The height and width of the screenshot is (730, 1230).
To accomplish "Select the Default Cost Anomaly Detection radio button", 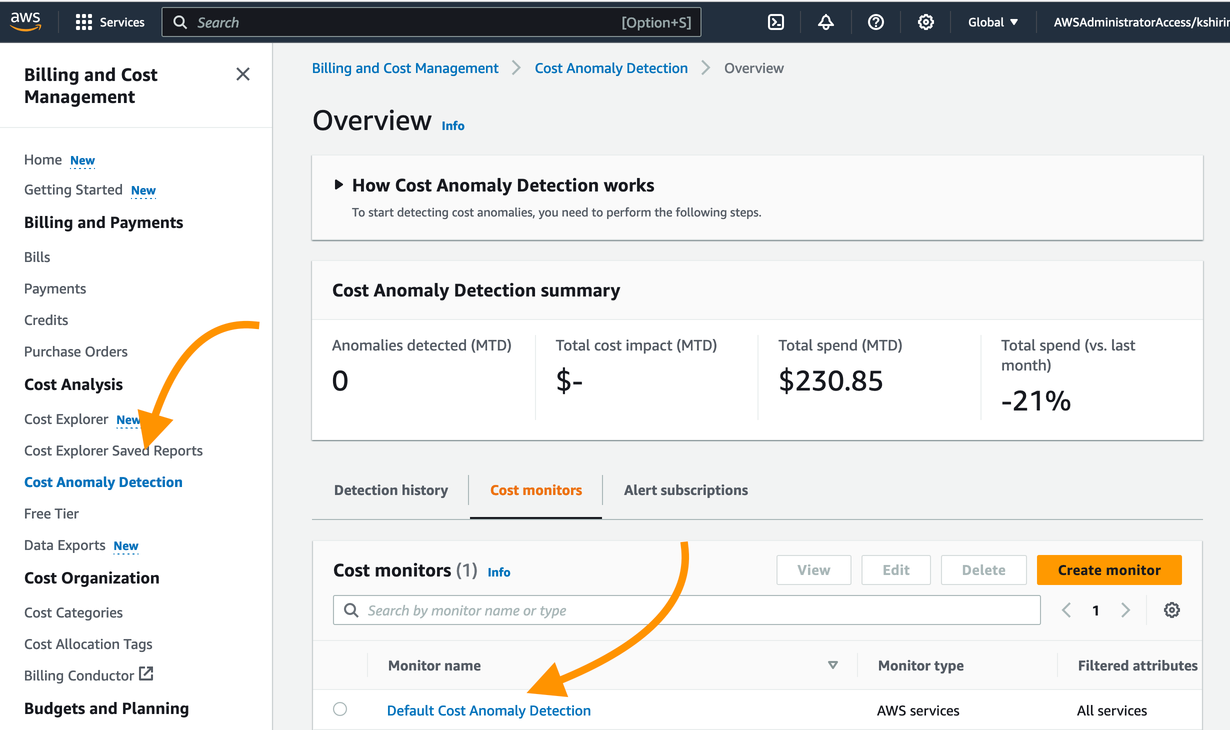I will [x=340, y=709].
